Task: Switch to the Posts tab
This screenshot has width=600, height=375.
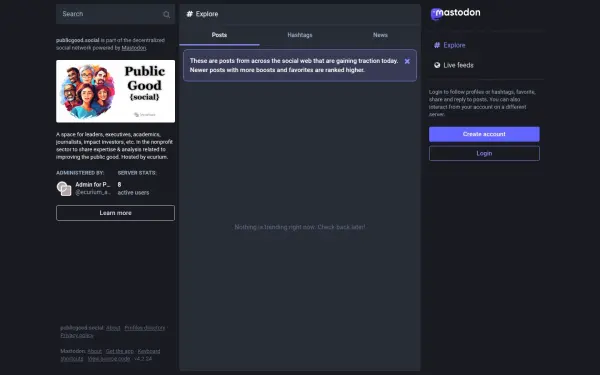Action: (219, 35)
